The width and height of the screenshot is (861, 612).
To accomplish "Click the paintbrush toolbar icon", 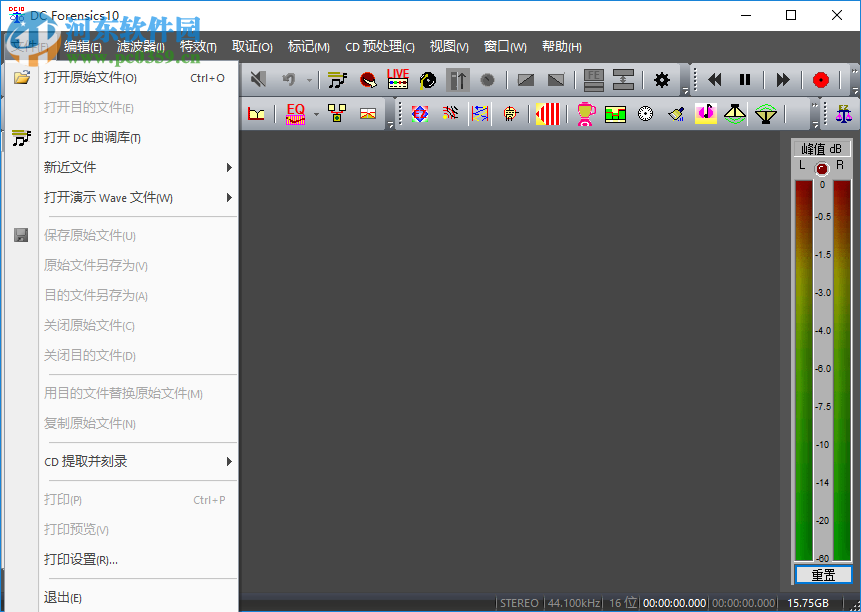I will [676, 114].
